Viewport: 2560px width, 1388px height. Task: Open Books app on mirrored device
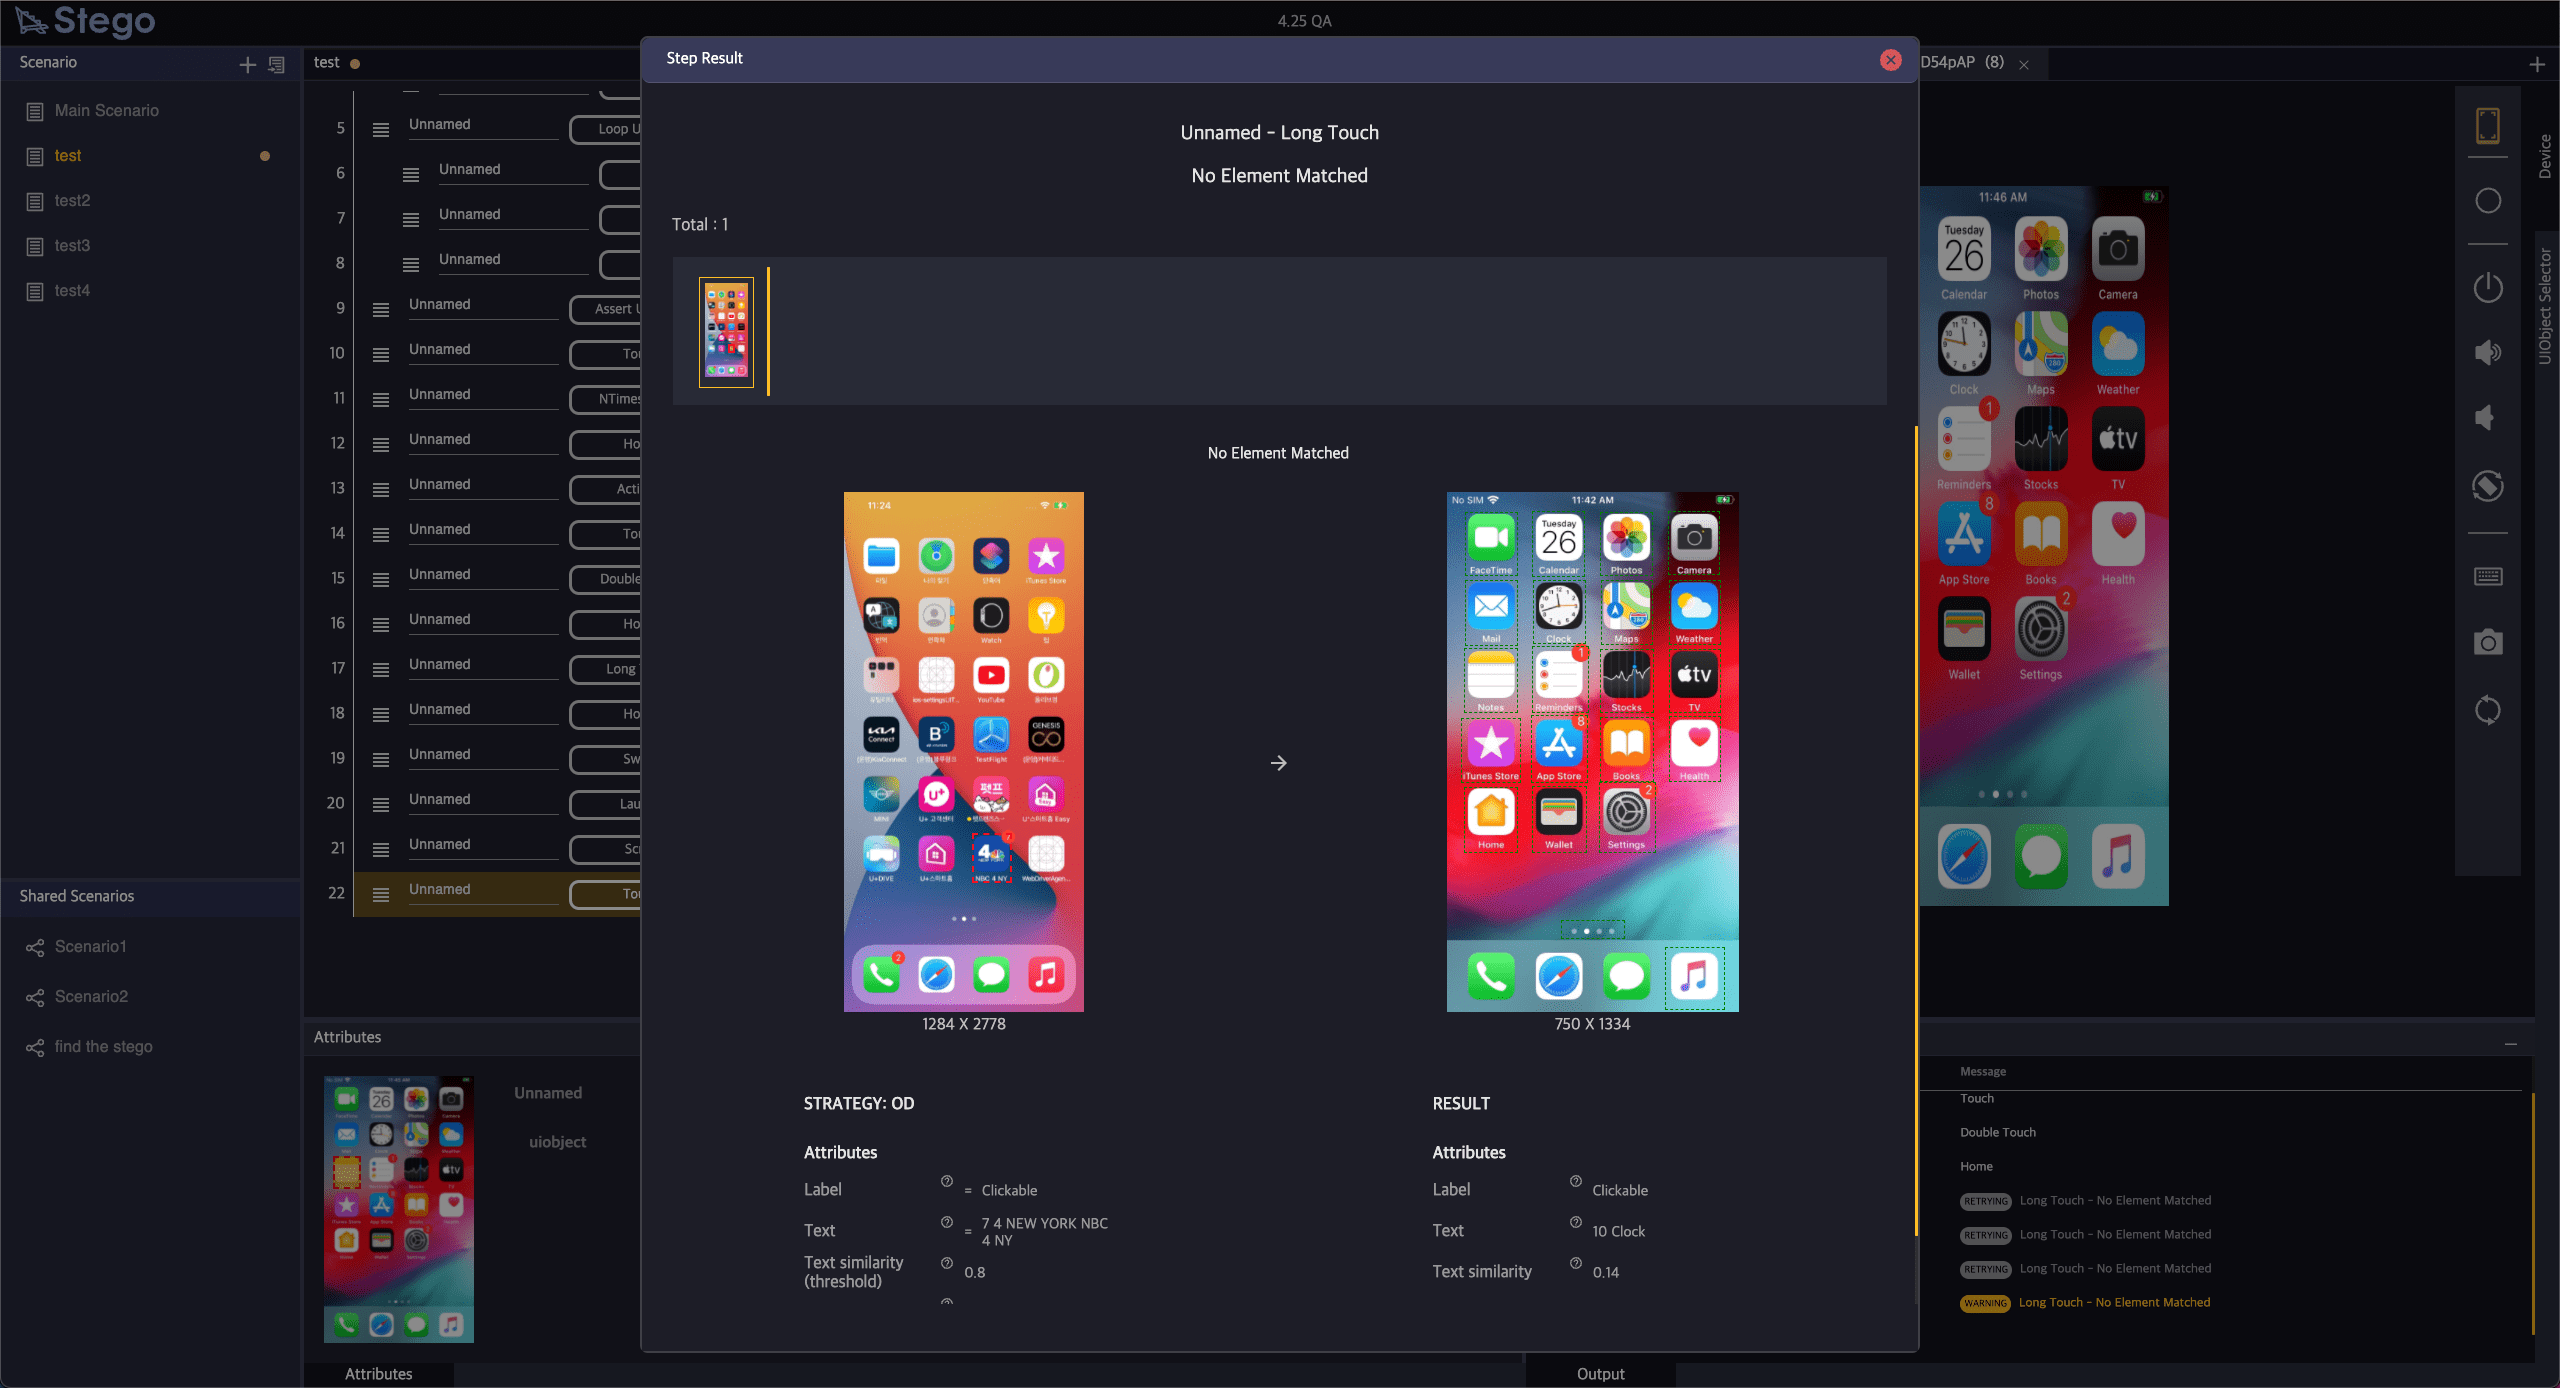[2041, 535]
